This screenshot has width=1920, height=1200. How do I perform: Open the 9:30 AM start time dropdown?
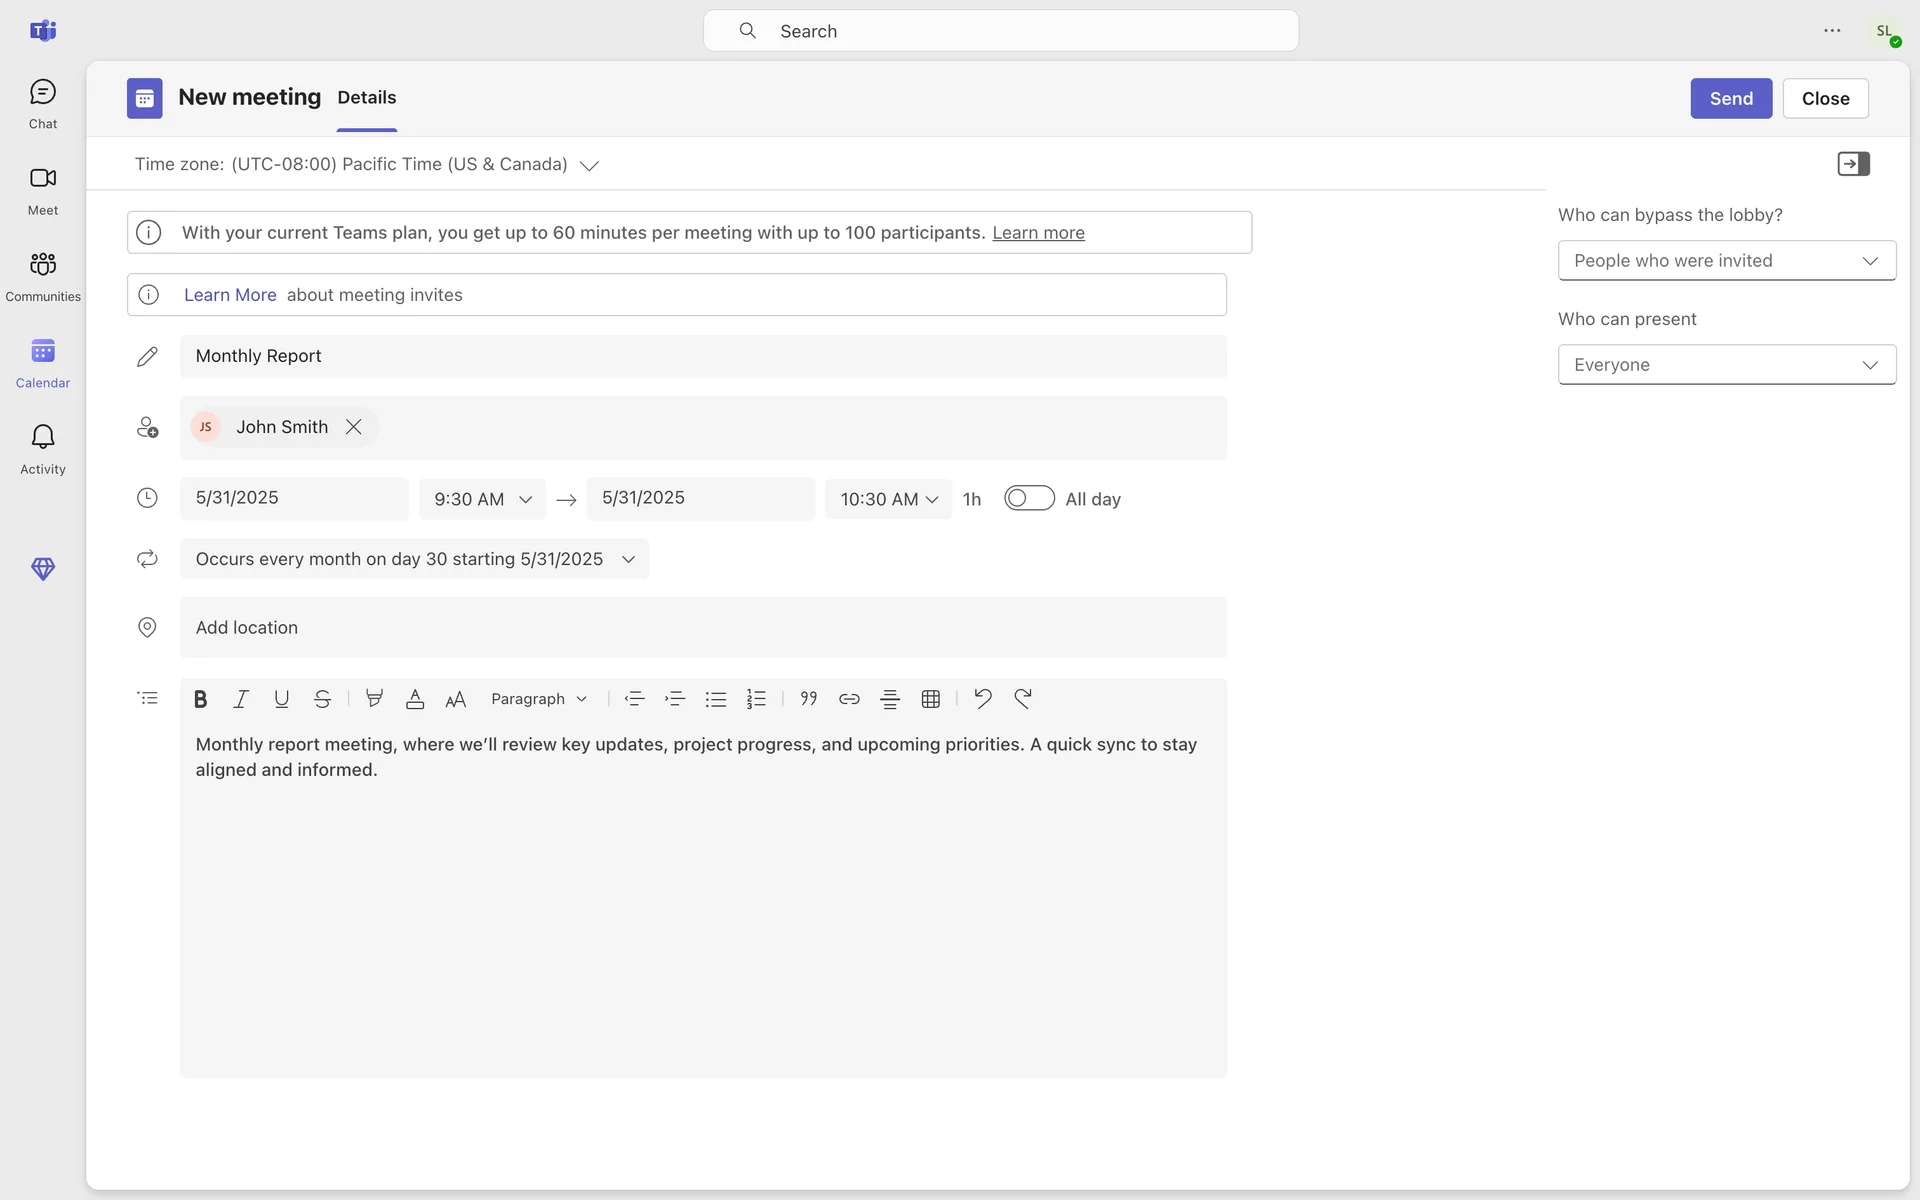click(x=482, y=499)
